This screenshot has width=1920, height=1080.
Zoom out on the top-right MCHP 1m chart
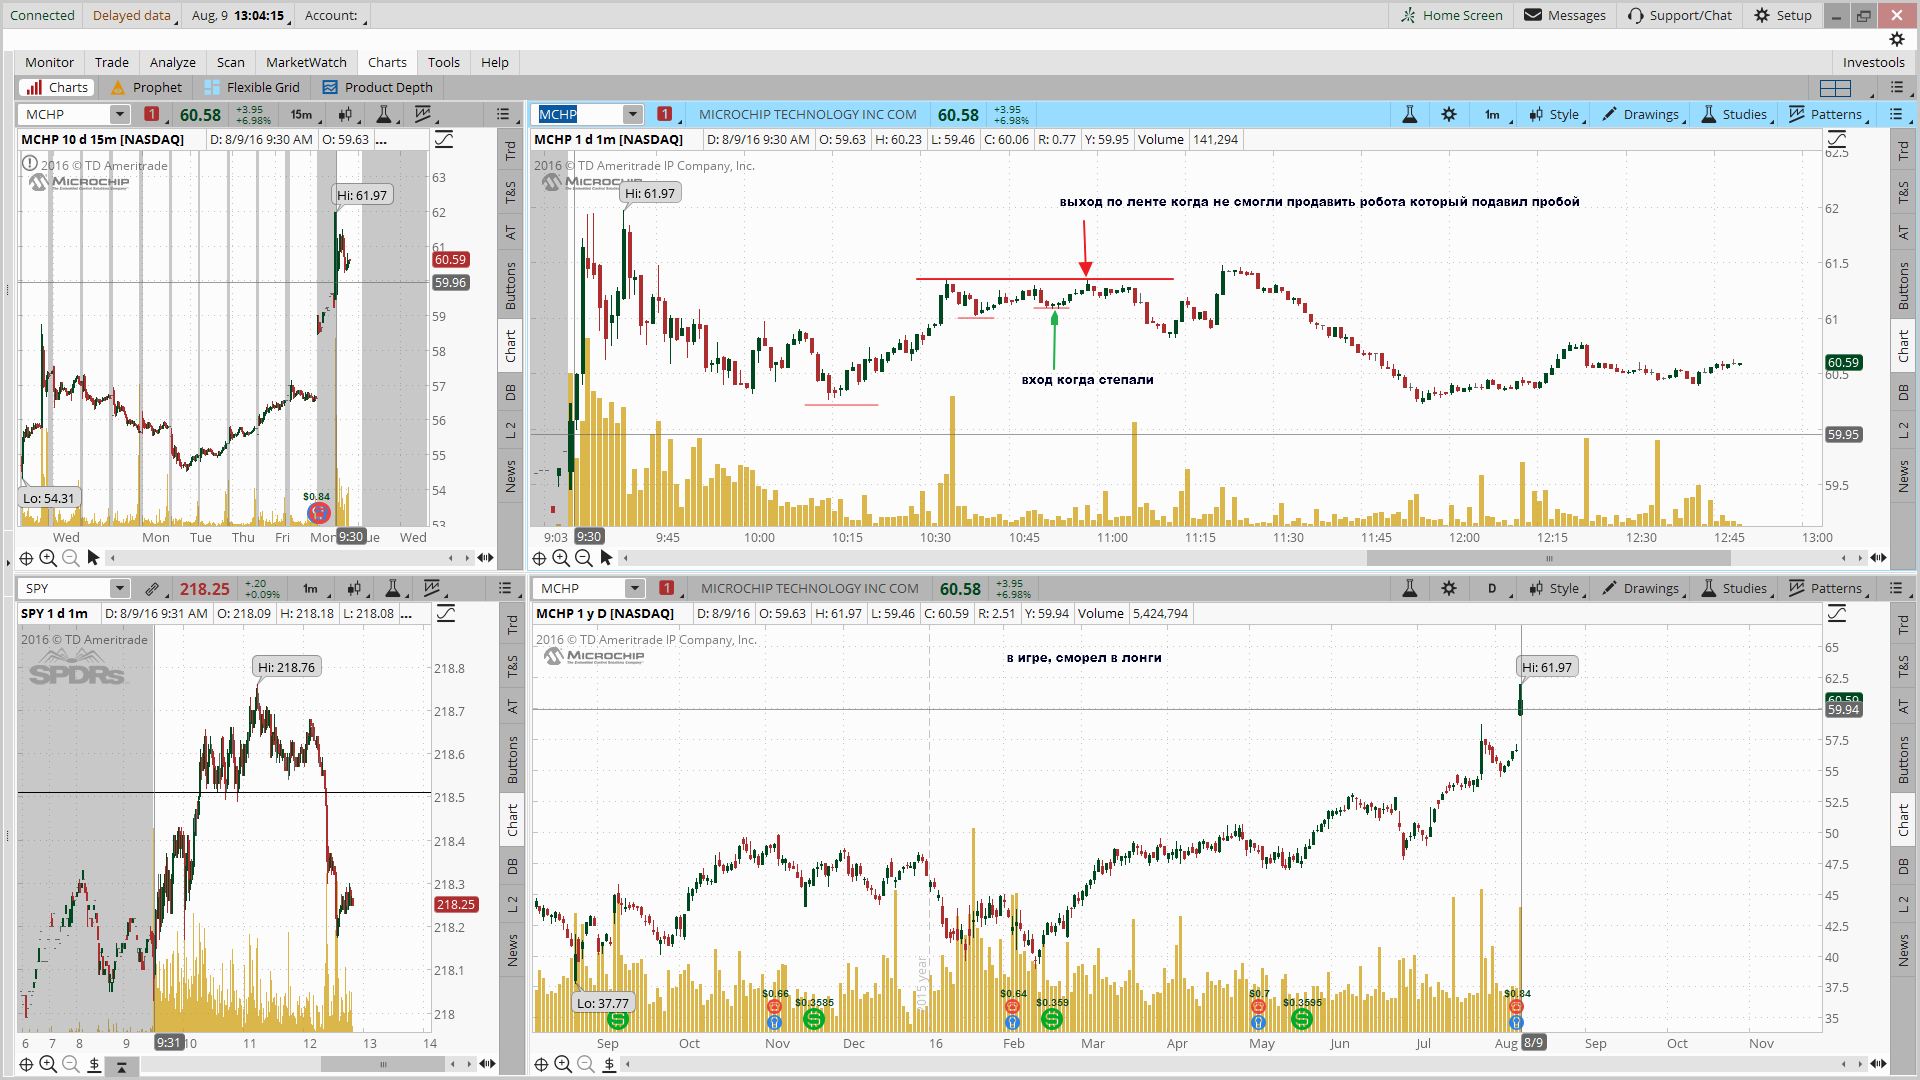[583, 558]
